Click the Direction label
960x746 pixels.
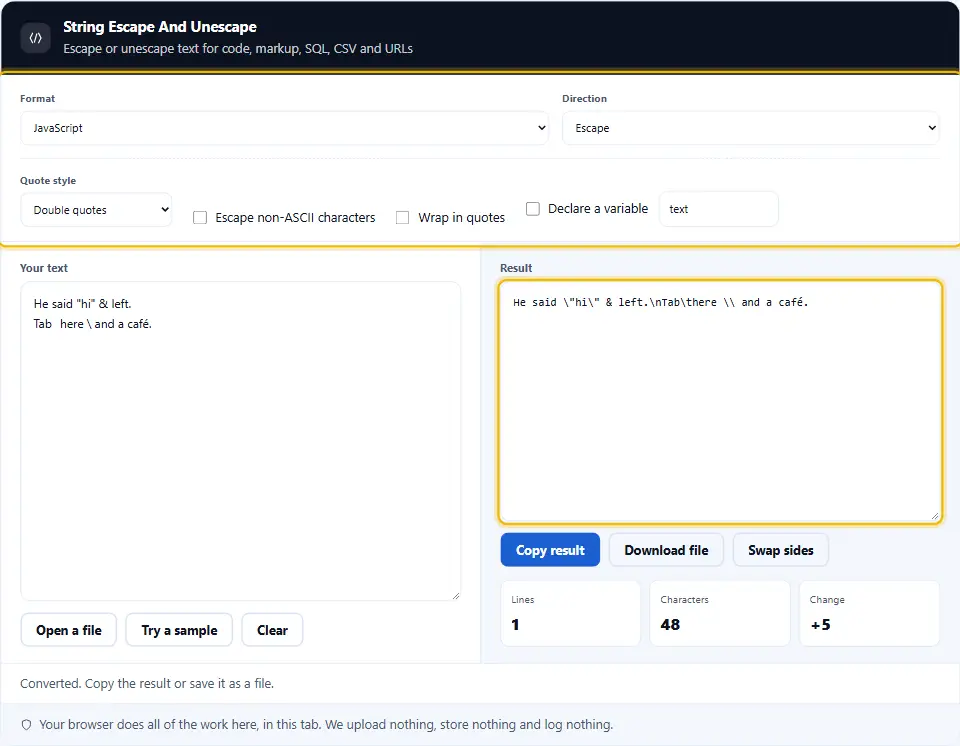tap(584, 99)
